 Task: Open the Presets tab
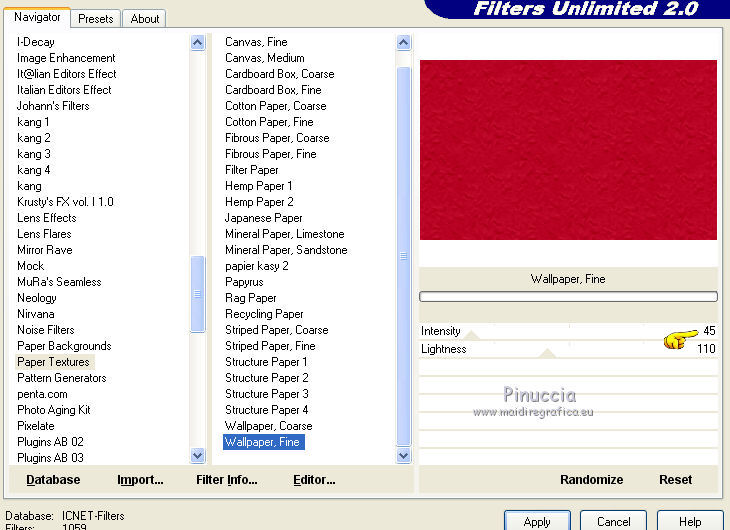click(x=95, y=19)
